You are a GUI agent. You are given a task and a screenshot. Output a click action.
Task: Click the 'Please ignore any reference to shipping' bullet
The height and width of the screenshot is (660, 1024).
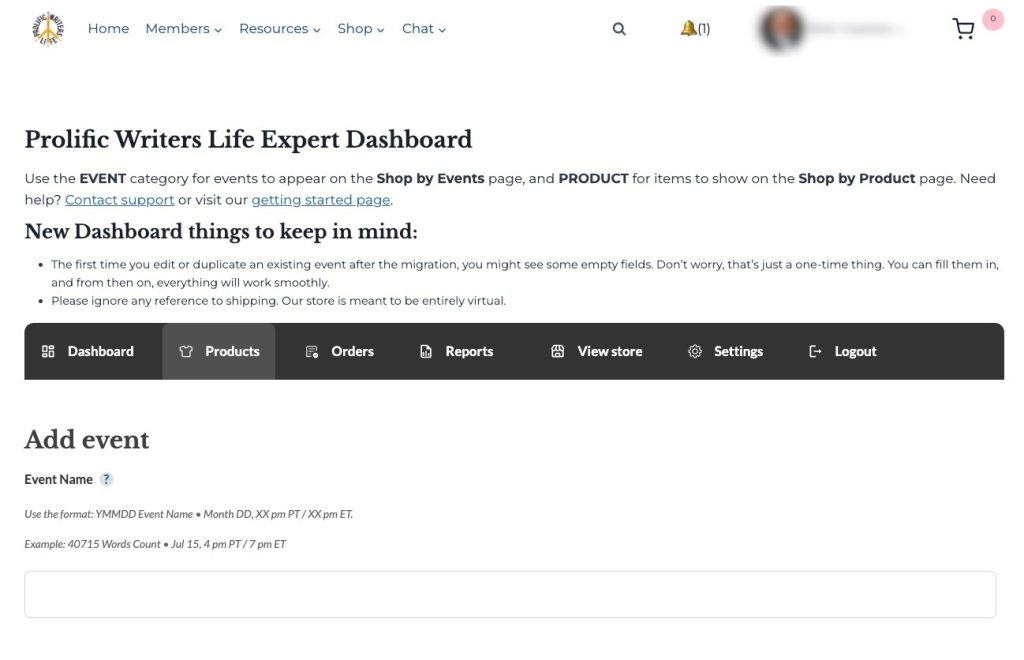(278, 301)
